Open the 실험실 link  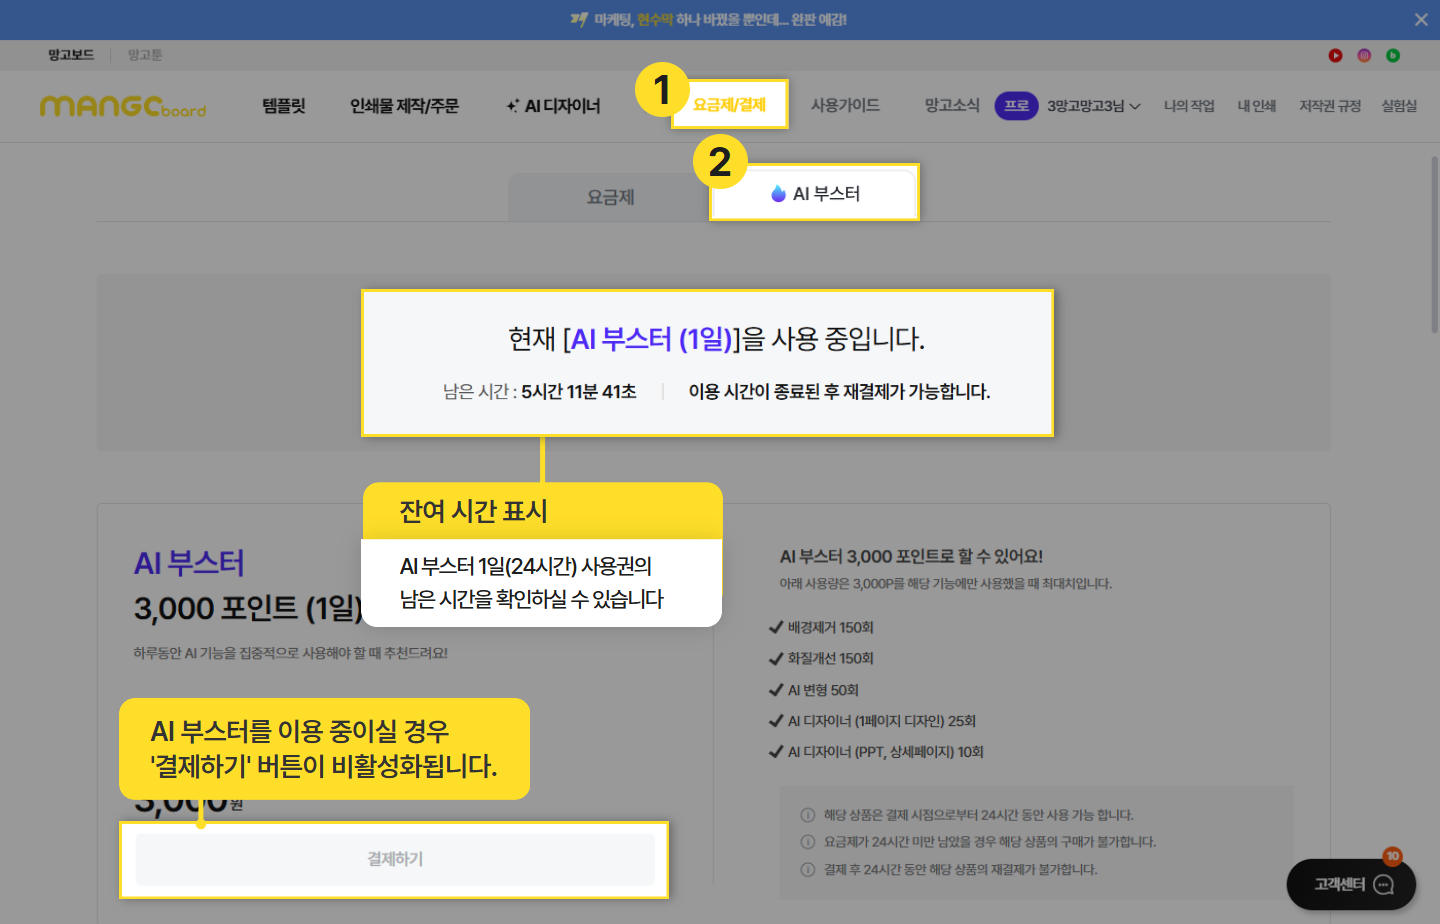(1399, 106)
